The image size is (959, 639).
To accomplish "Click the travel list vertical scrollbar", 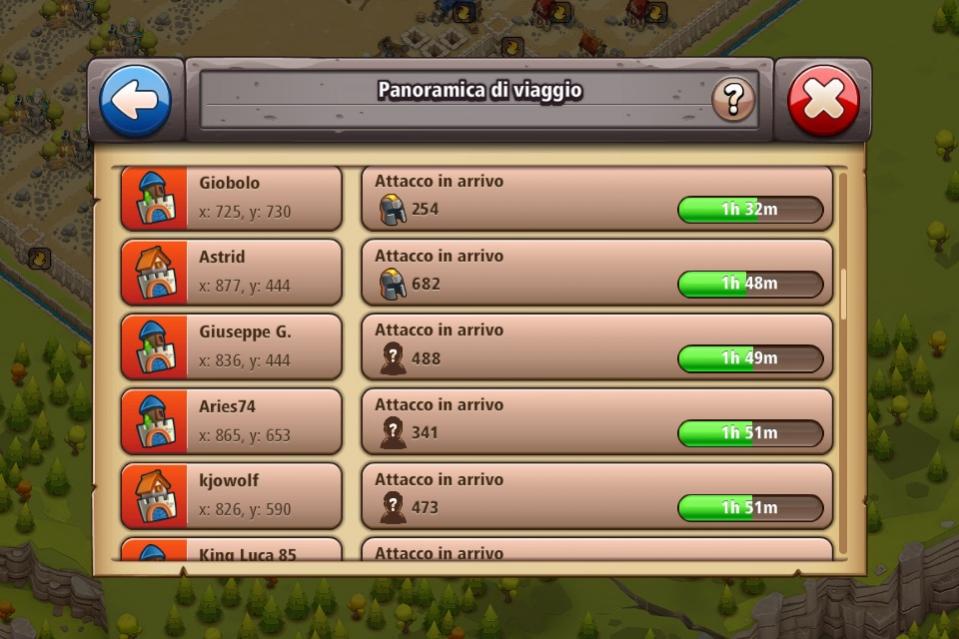I will (843, 364).
